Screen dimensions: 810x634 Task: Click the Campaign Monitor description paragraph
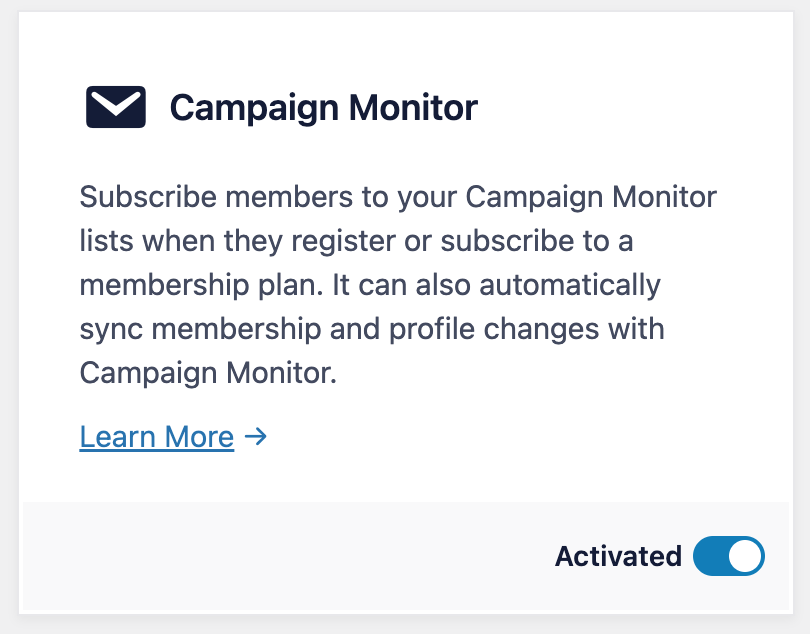[x=398, y=285]
